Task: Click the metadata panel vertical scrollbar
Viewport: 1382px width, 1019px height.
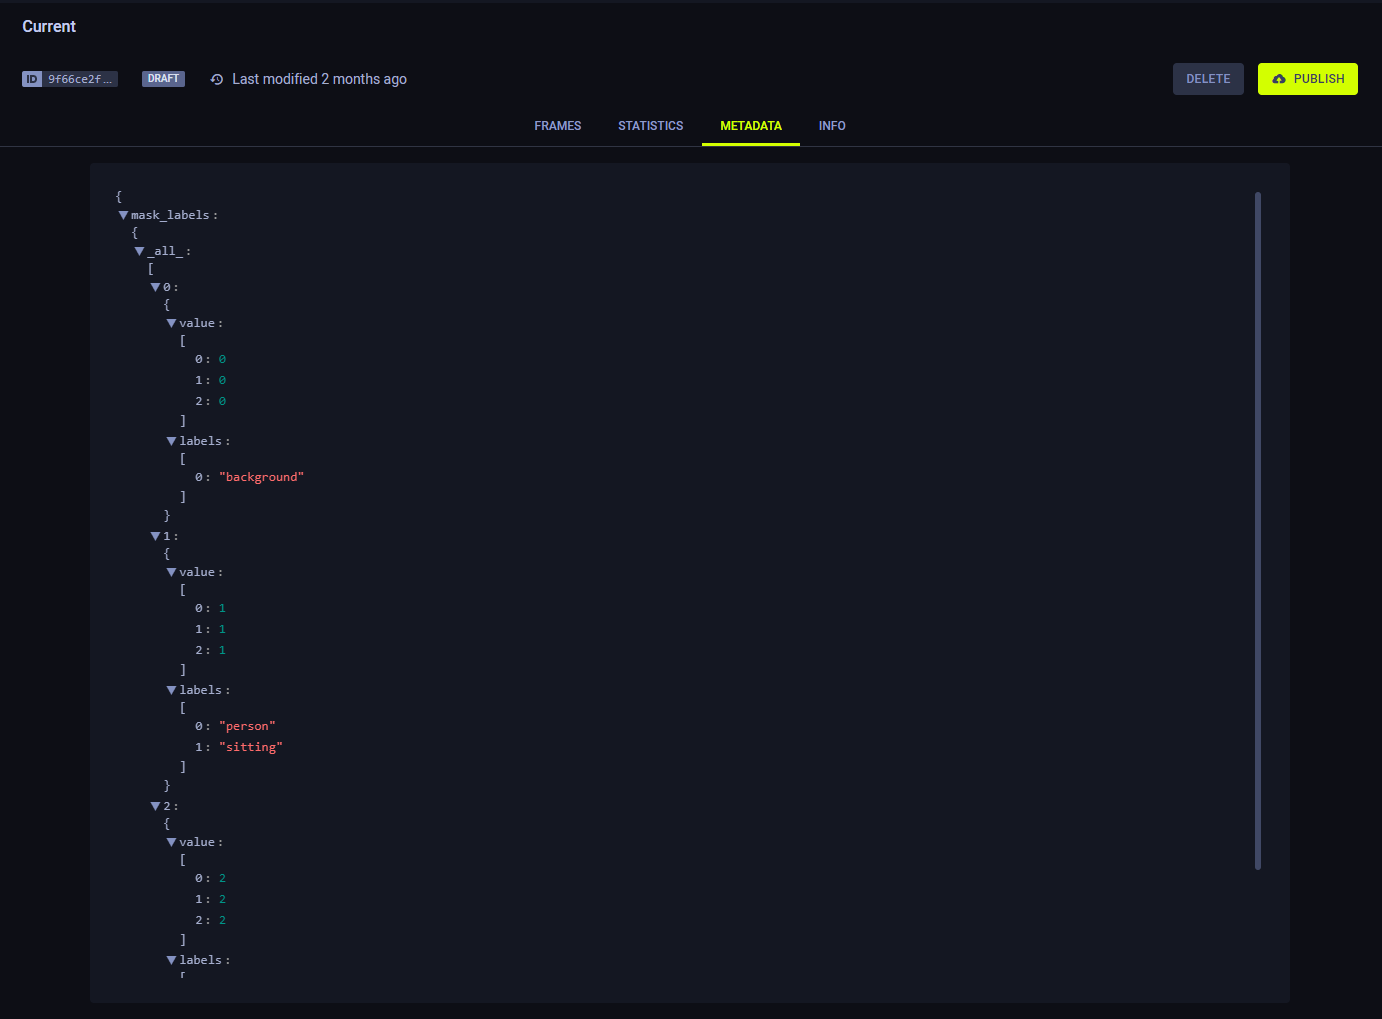Action: (1257, 530)
